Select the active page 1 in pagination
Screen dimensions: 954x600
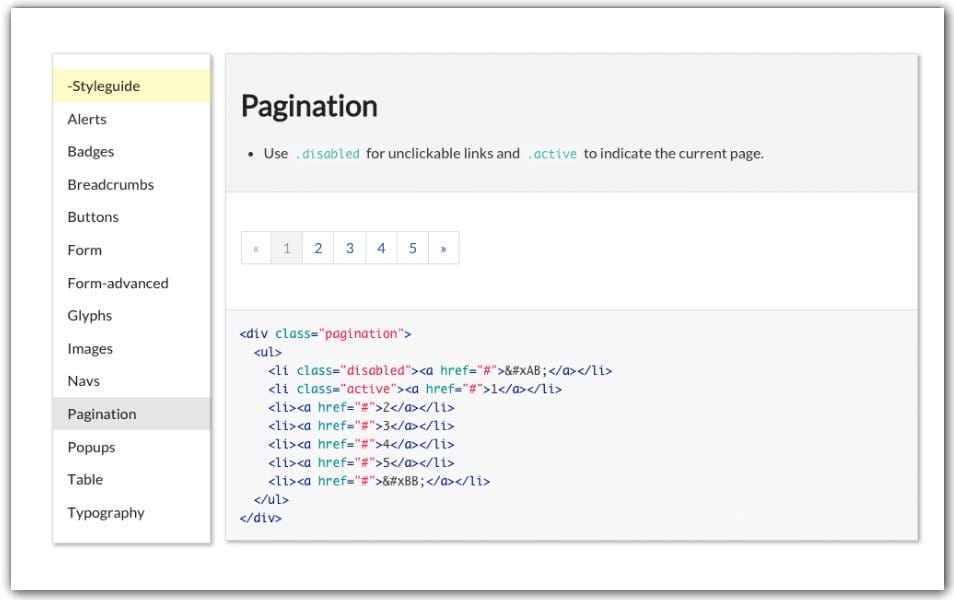click(287, 247)
